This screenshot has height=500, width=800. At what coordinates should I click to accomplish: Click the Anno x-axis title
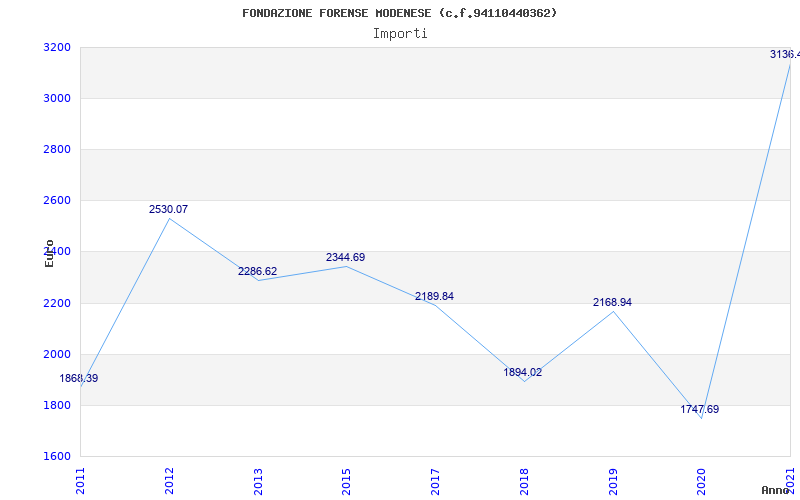pos(775,490)
